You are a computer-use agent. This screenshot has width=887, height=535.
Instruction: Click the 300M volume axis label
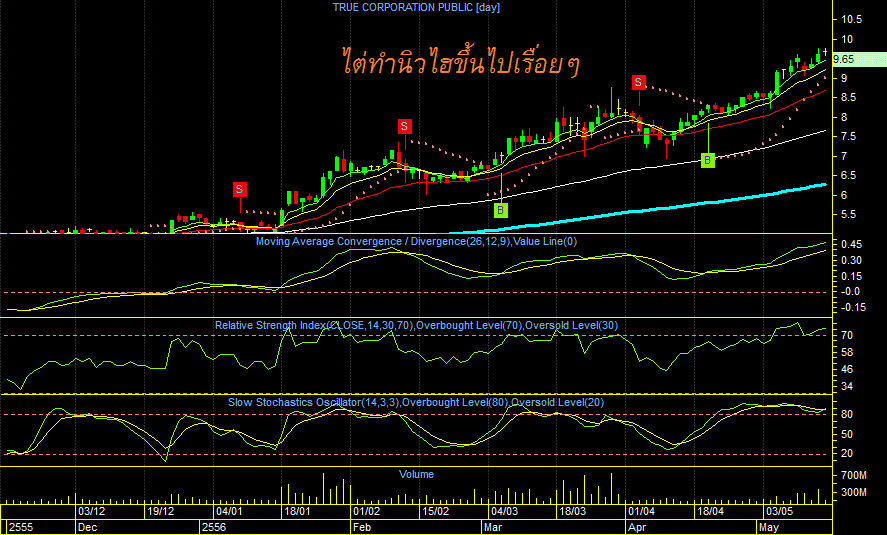coord(854,493)
